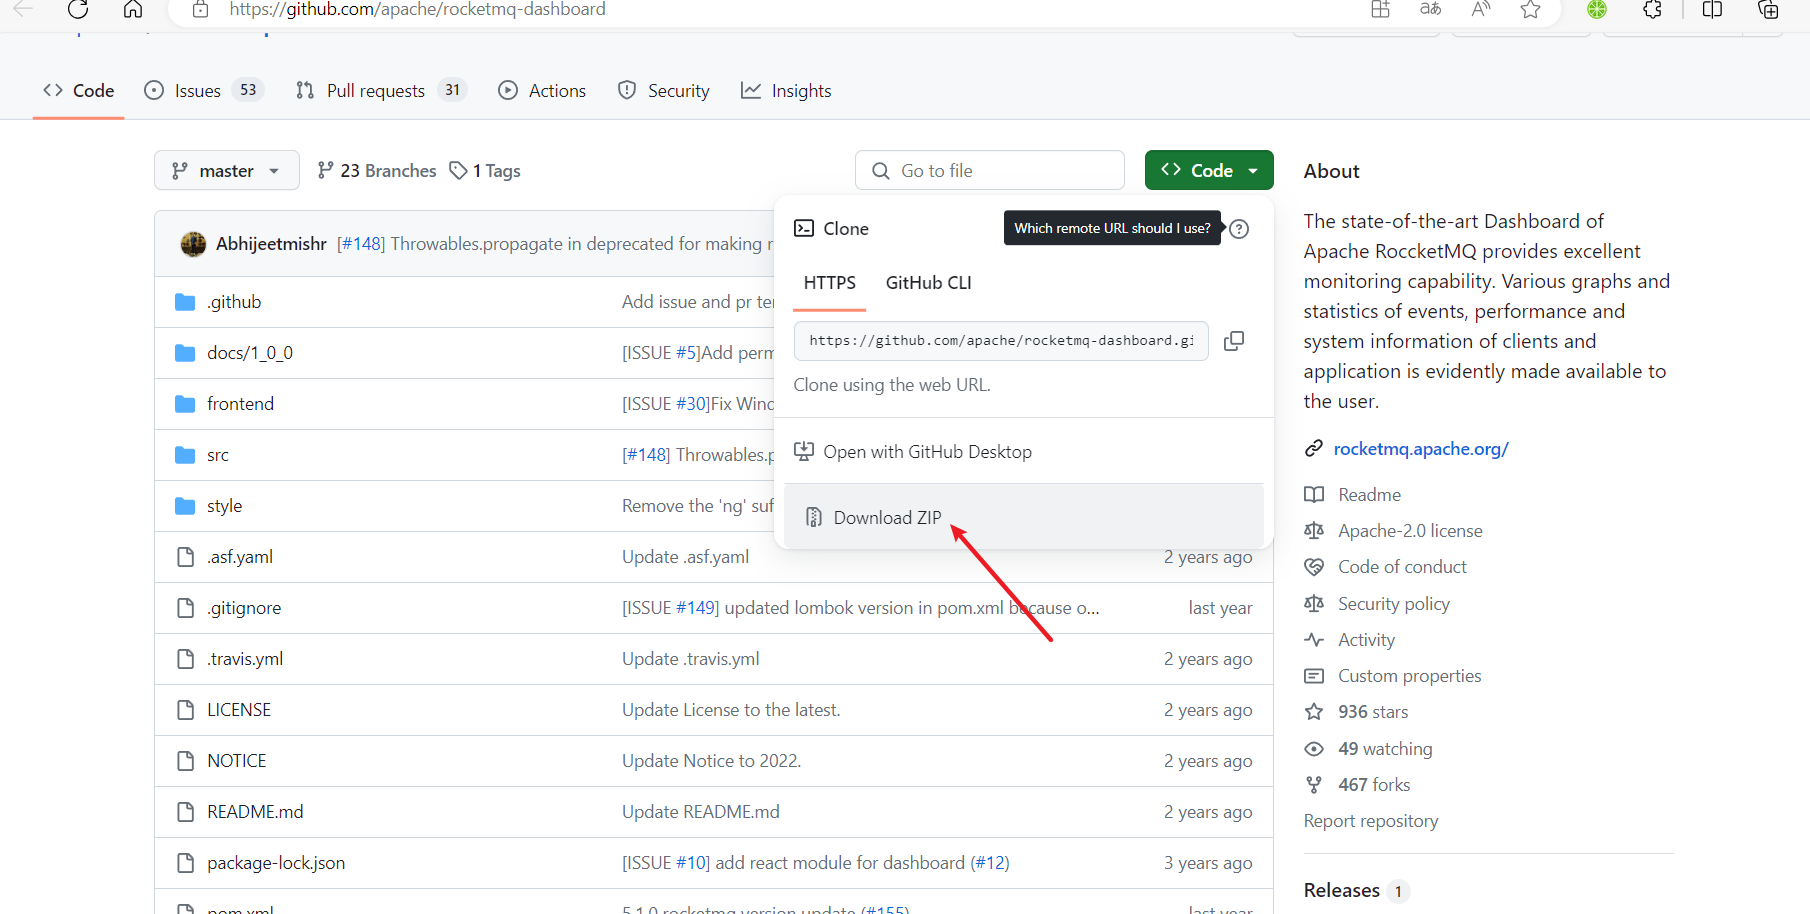Open browser extensions puzzle icon
This screenshot has height=914, width=1810.
[x=1652, y=9]
